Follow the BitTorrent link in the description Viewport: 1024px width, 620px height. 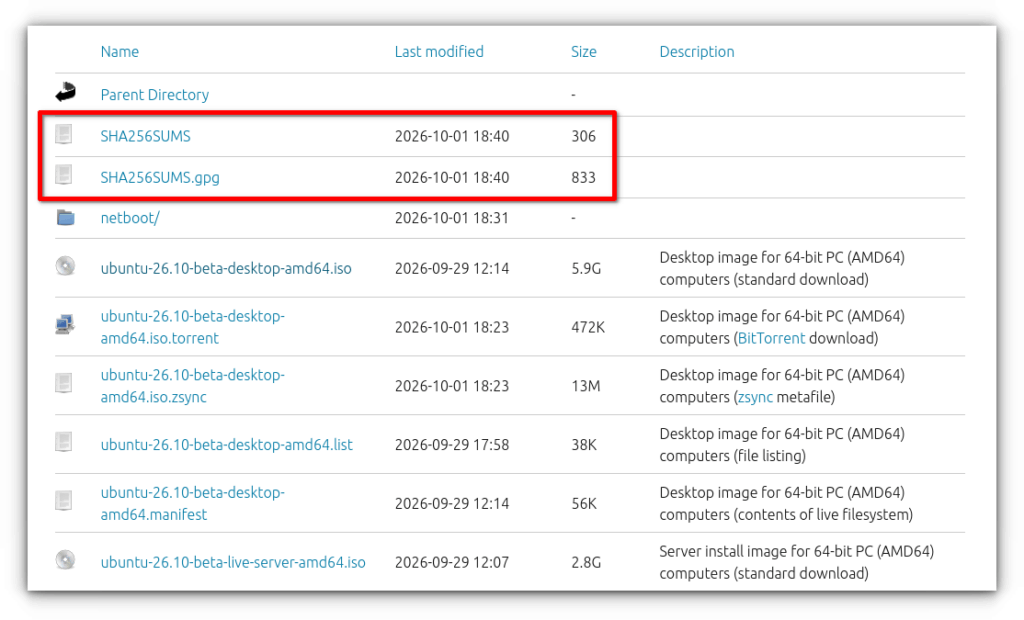[771, 338]
